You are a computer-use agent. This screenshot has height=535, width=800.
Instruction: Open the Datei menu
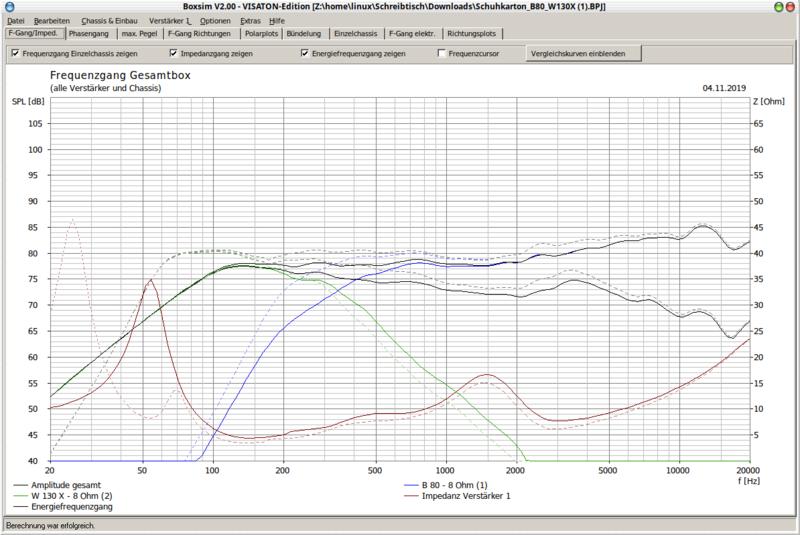16,20
